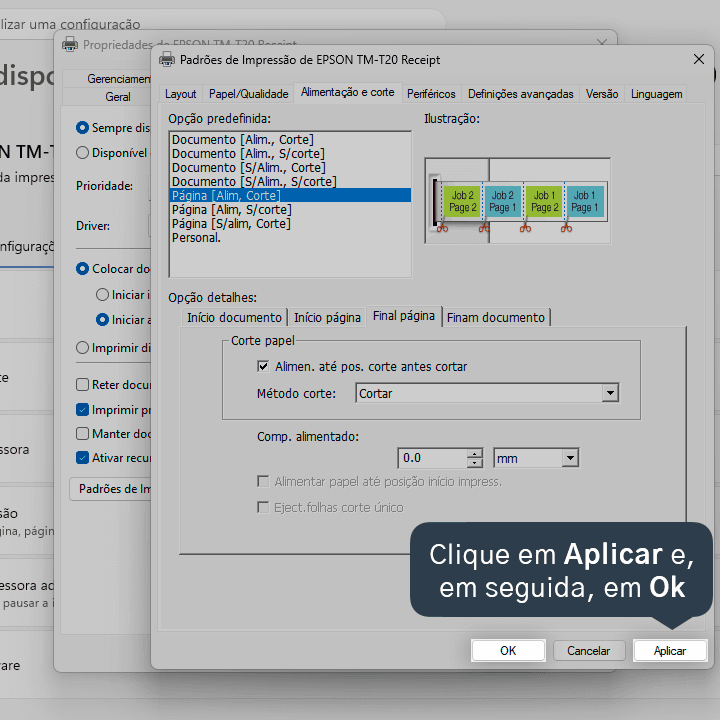The width and height of the screenshot is (720, 720).
Task: Select Página [Alim, S/corte] preset
Action: tap(290, 210)
